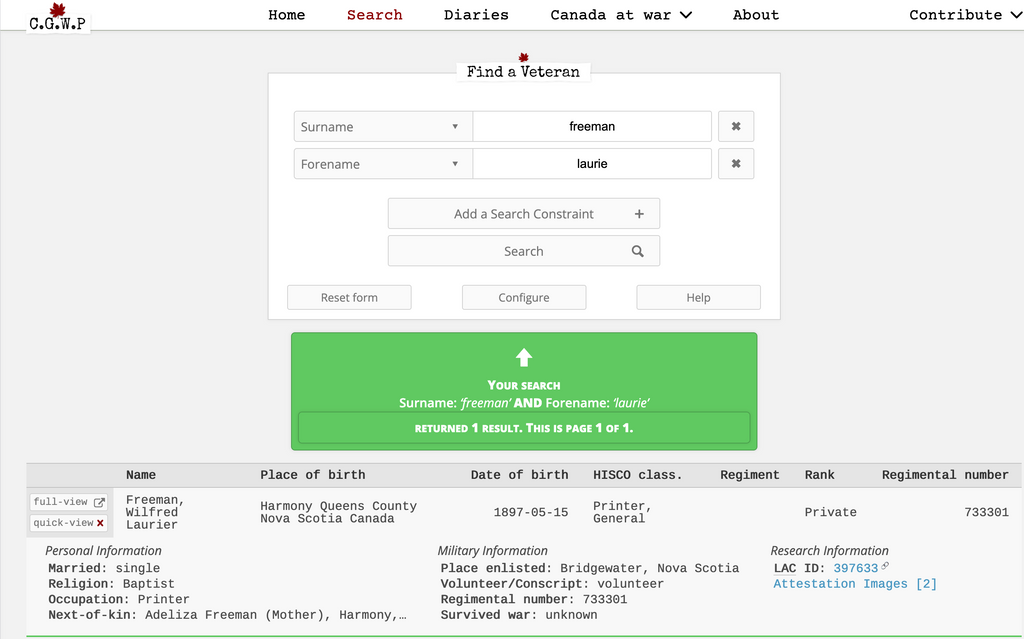Click the Configure button
Screen dimensions: 1024x639
tap(524, 298)
